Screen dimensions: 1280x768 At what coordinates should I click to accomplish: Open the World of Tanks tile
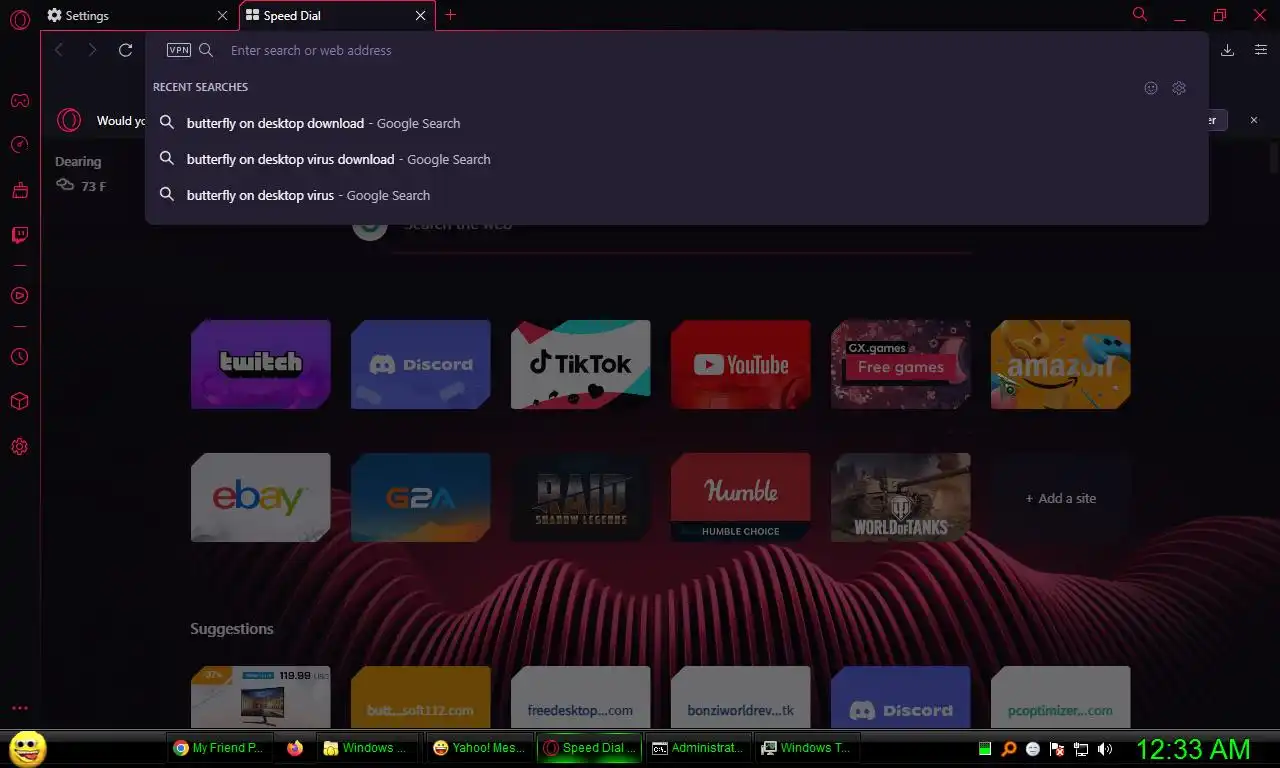point(901,497)
